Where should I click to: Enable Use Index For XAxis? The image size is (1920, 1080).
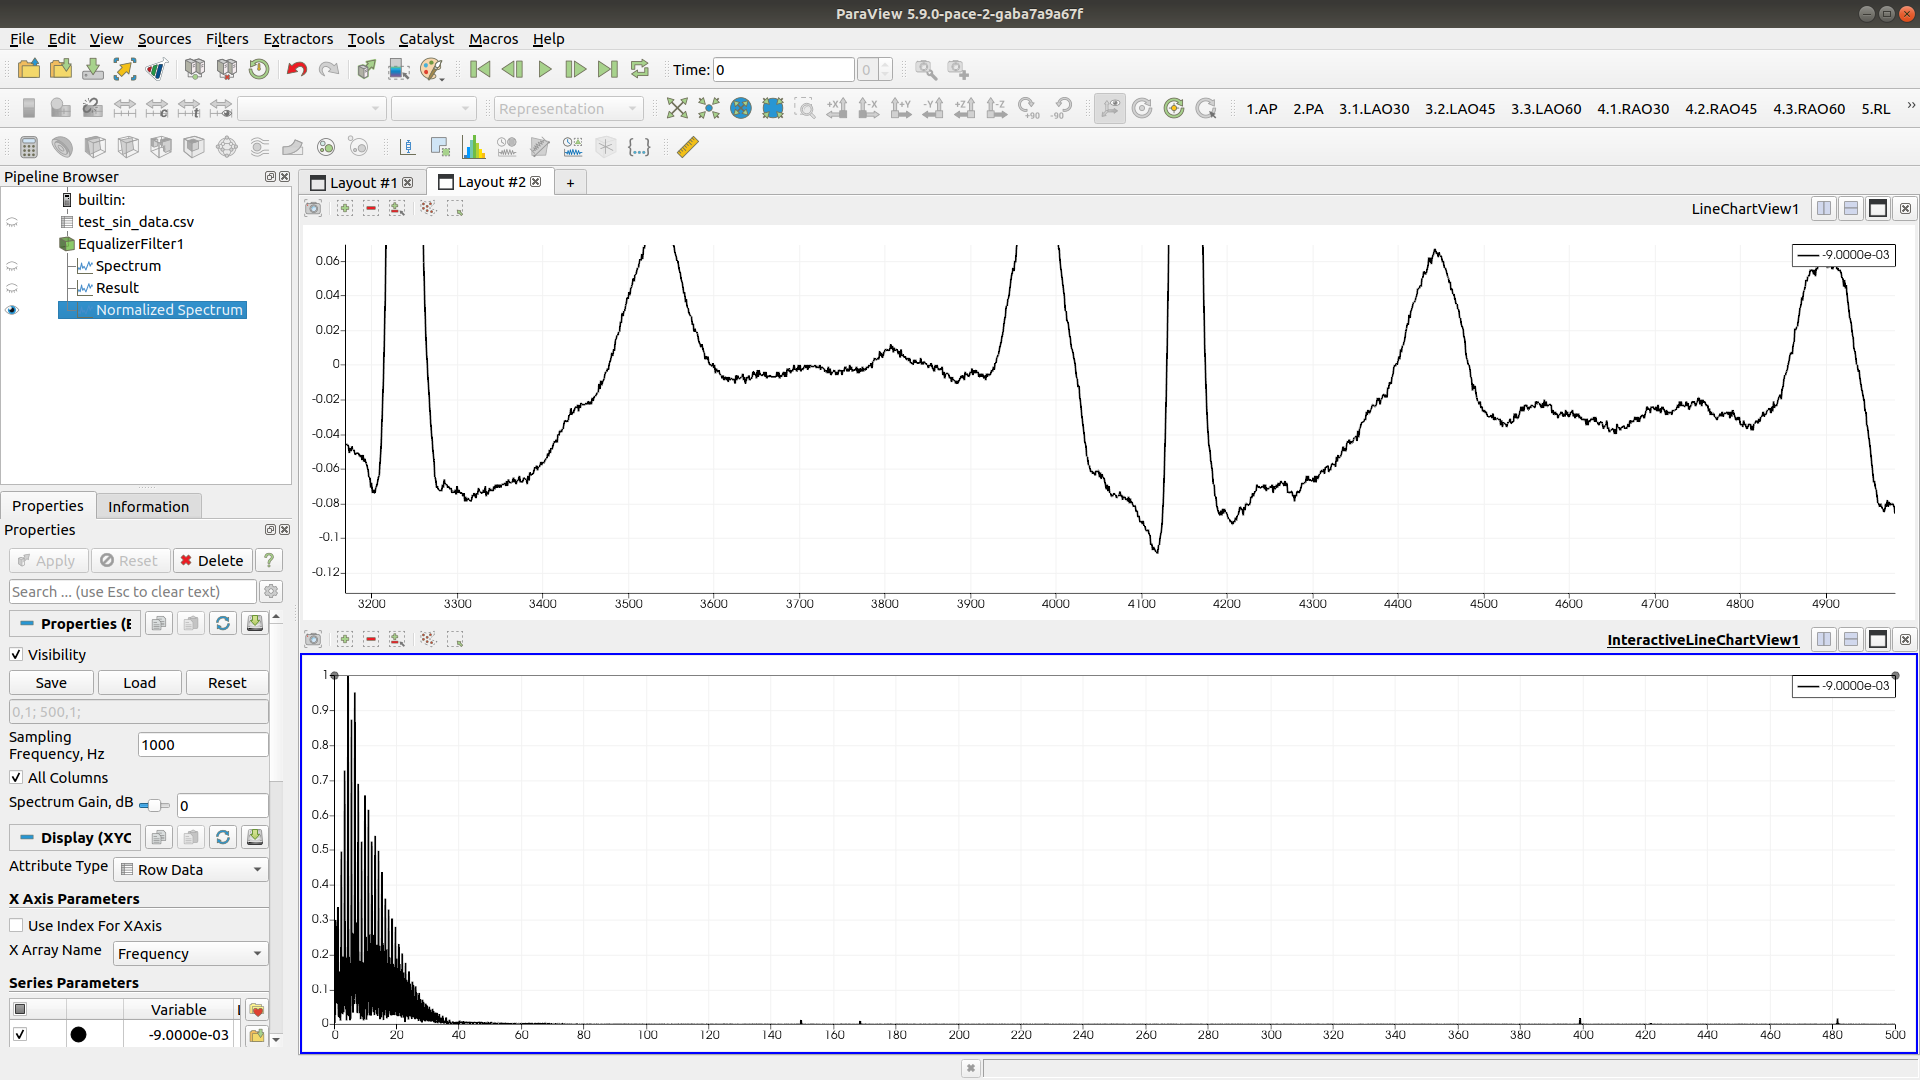coord(16,925)
